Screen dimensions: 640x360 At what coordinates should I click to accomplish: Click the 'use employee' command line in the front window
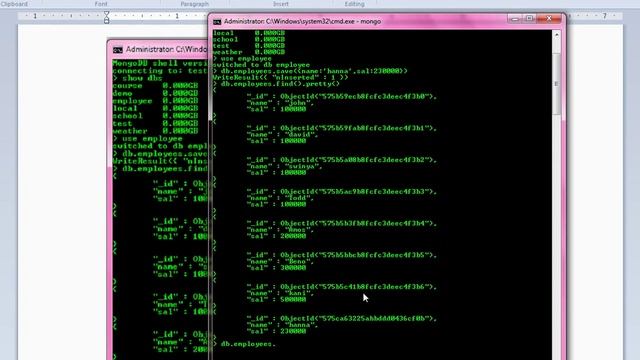click(242, 58)
